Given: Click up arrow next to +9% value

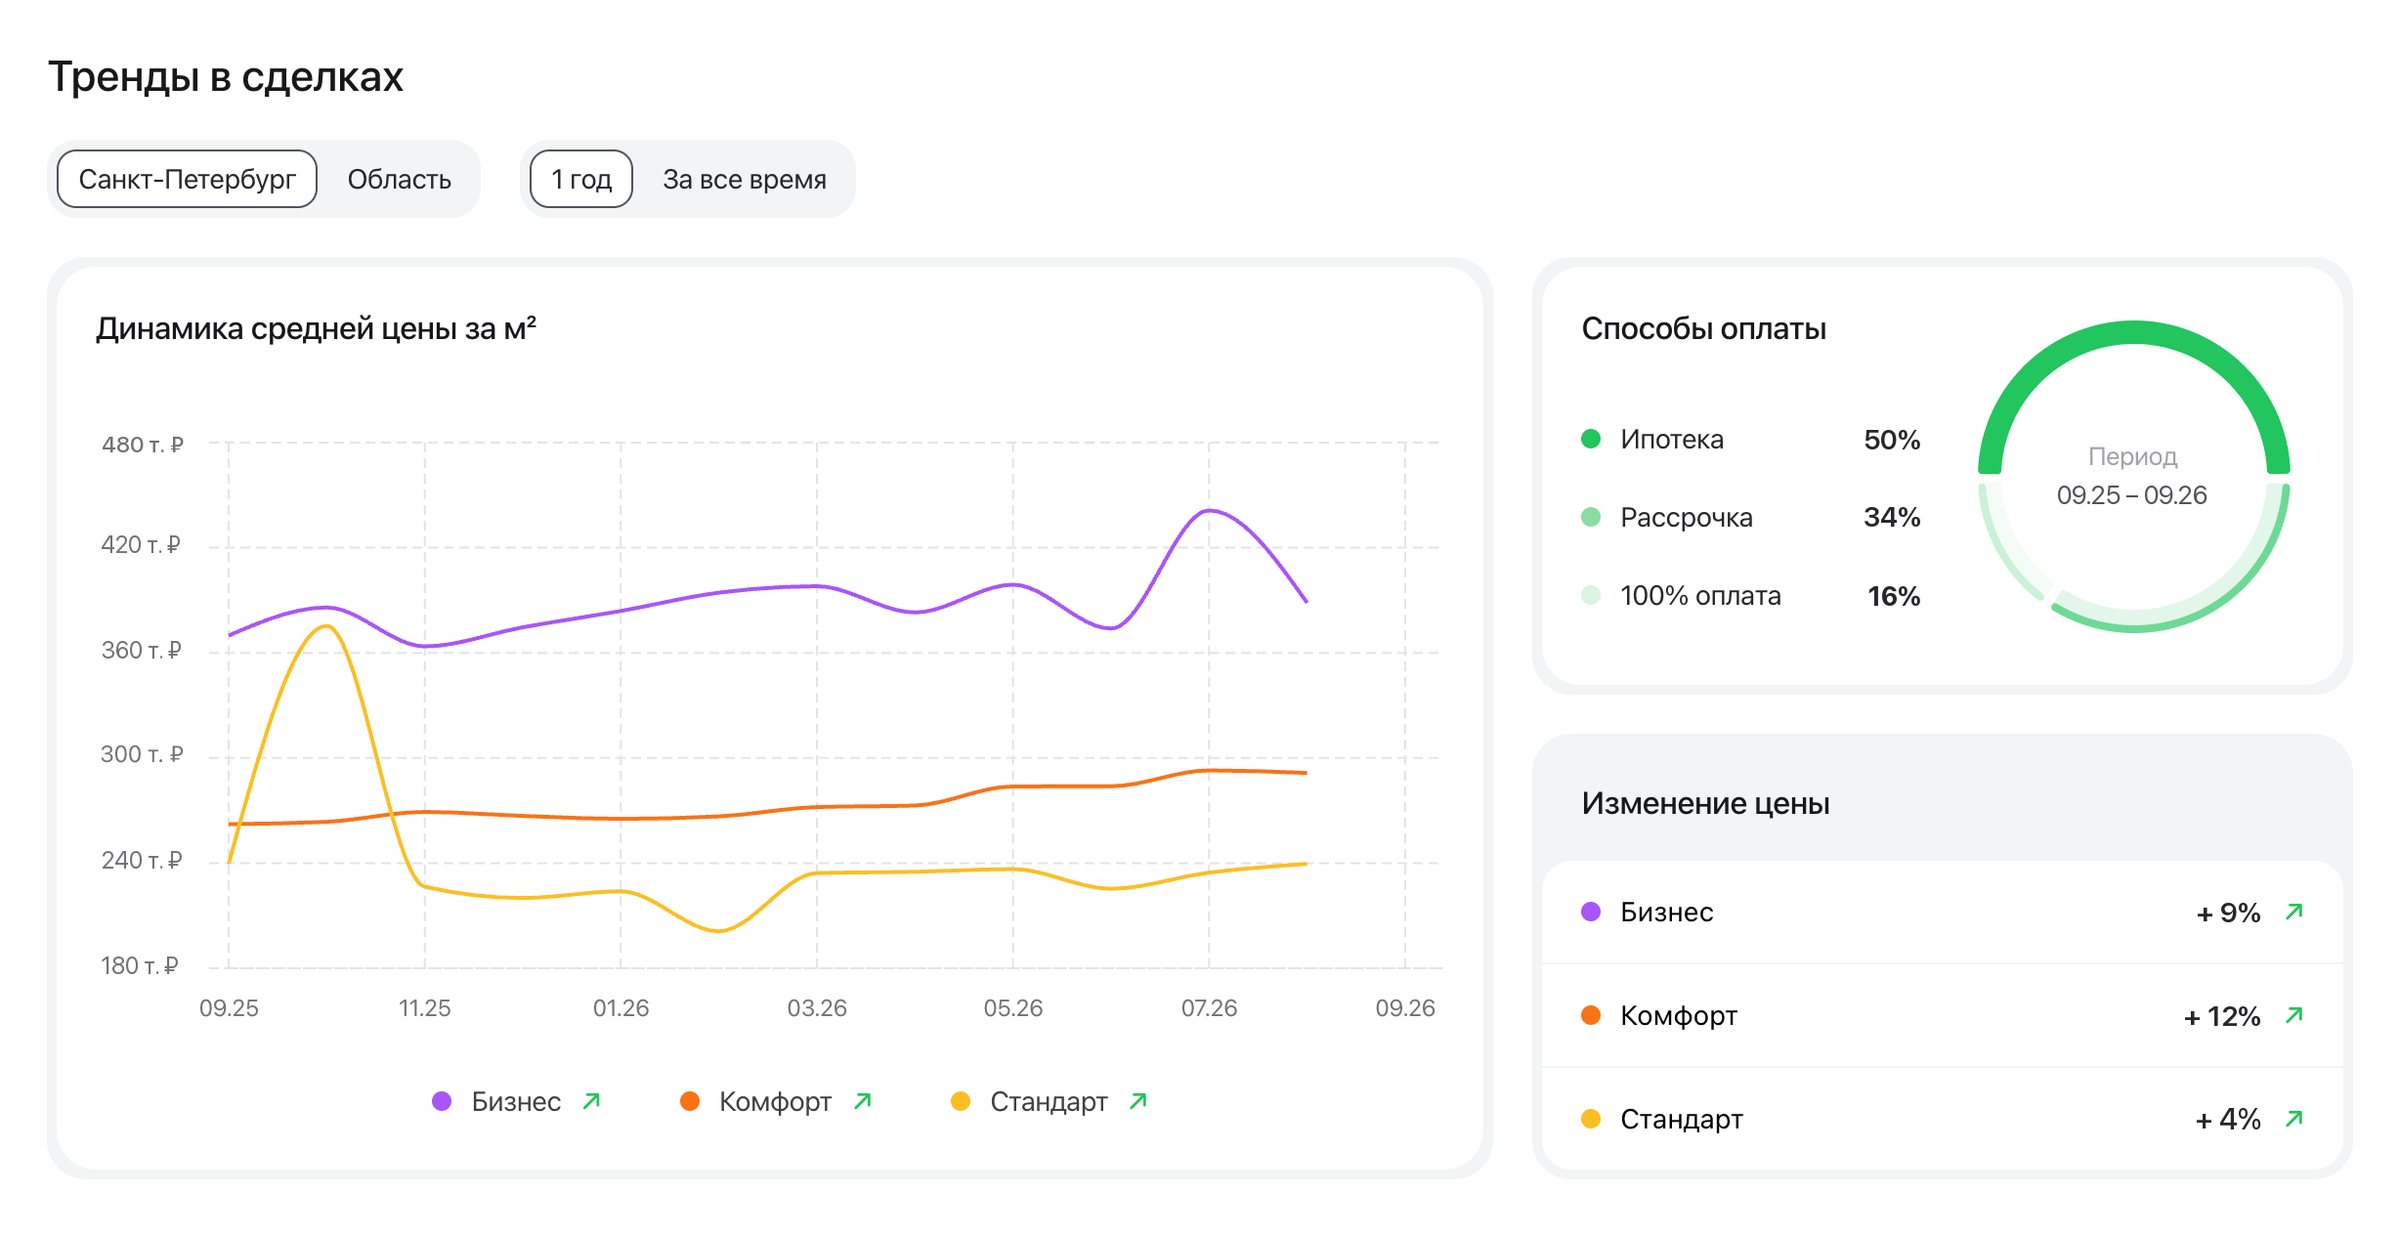Looking at the screenshot, I should tap(2294, 912).
